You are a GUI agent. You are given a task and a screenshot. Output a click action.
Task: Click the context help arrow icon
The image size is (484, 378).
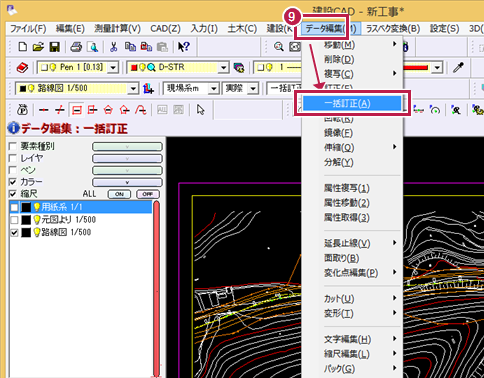click(183, 47)
